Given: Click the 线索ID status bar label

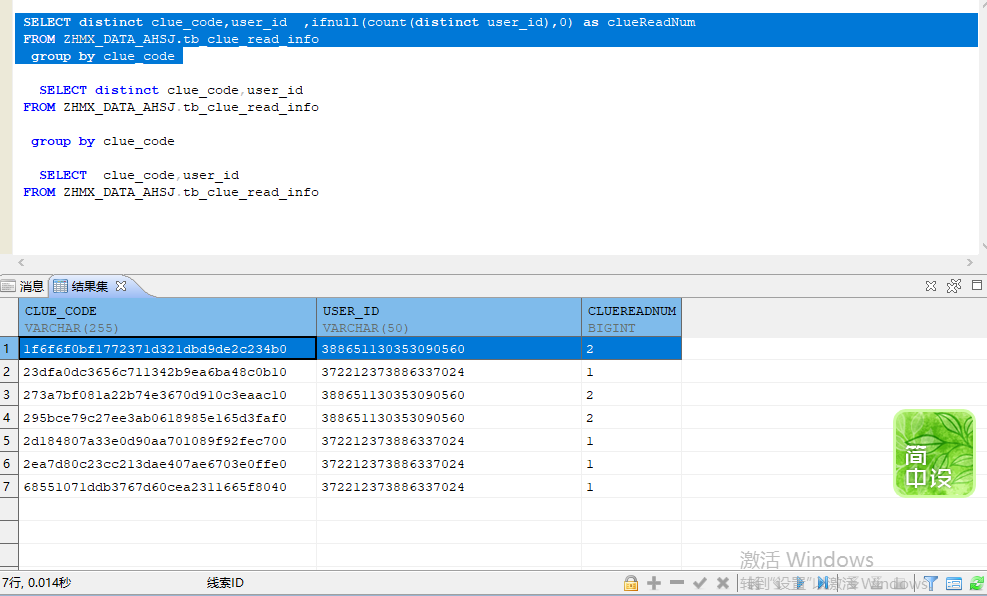Looking at the screenshot, I should 225,583.
